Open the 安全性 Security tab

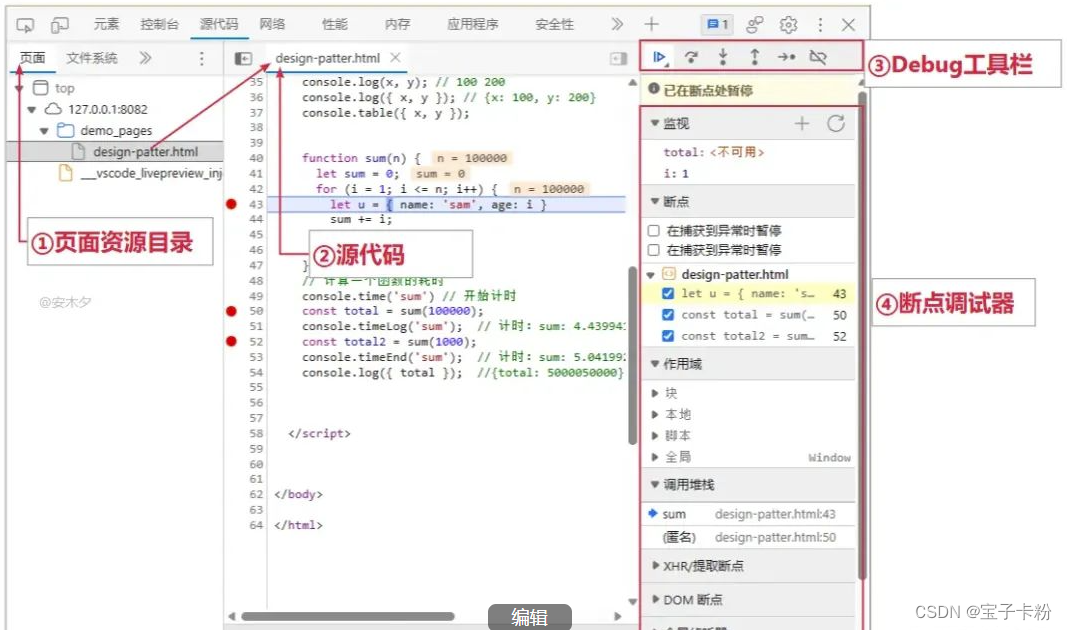coord(554,24)
